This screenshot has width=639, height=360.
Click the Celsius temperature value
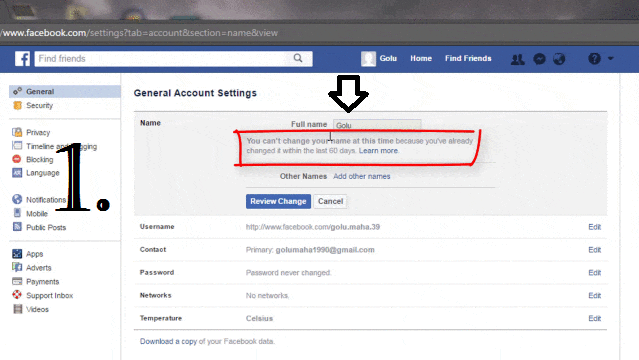[x=259, y=318]
